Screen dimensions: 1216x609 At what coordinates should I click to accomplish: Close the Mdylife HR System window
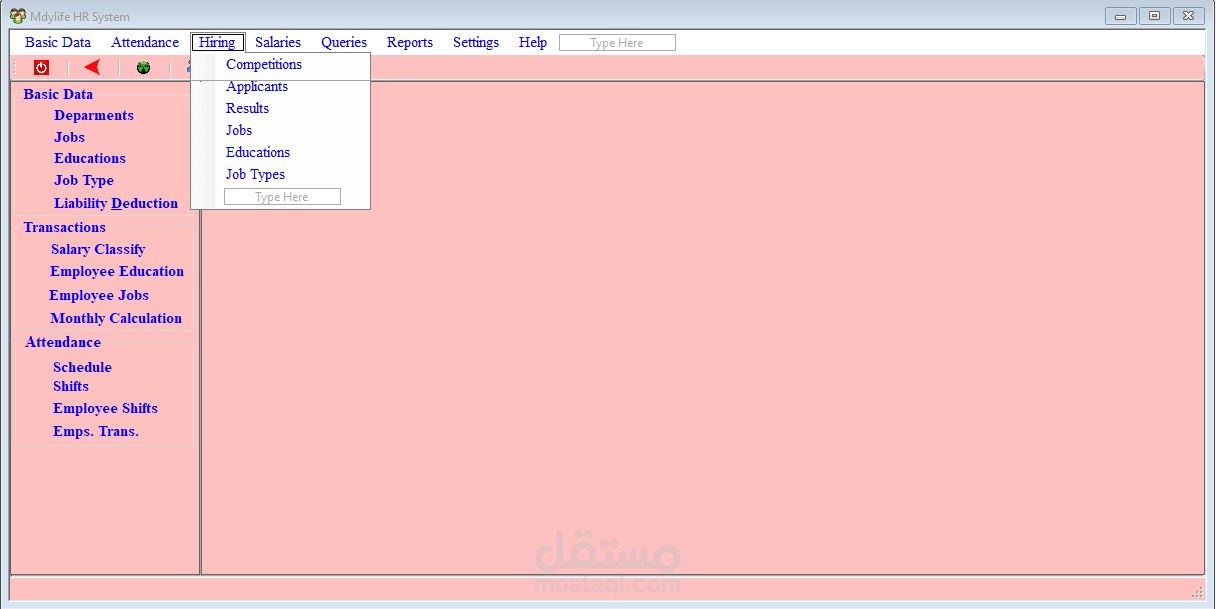click(1188, 16)
